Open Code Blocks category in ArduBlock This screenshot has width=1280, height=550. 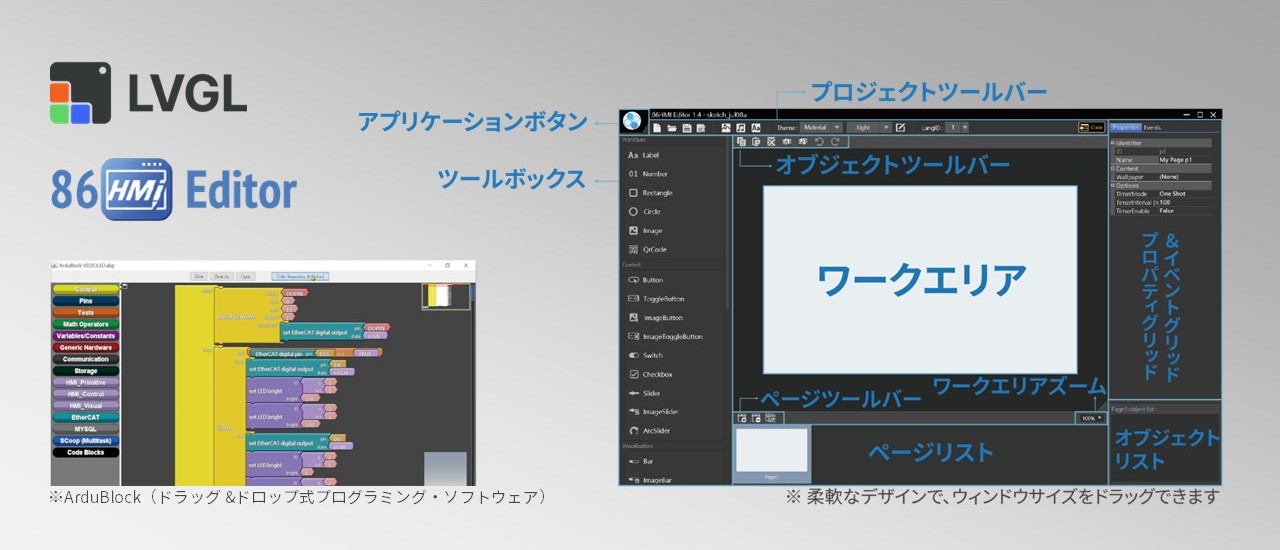(x=86, y=452)
